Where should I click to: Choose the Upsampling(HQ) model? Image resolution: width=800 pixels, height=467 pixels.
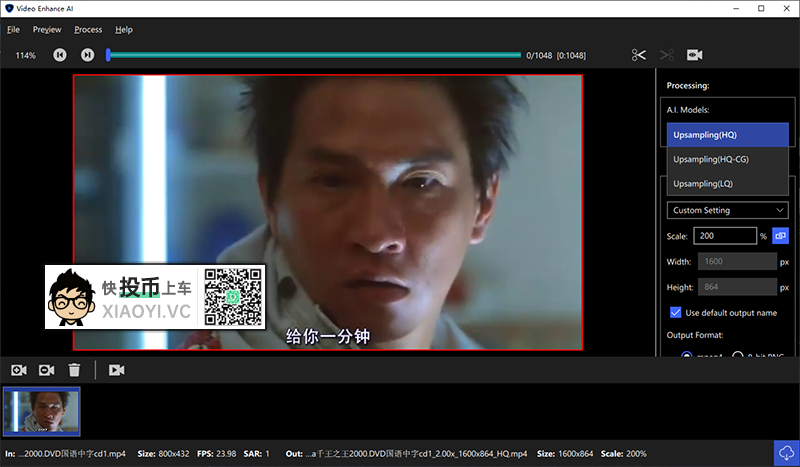(728, 135)
